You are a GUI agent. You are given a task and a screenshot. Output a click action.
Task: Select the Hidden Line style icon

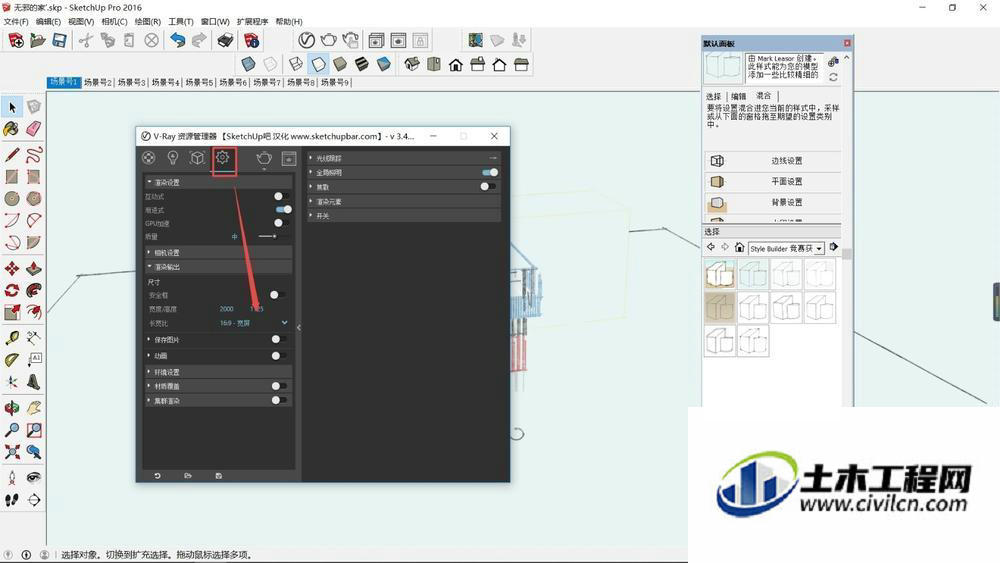click(318, 64)
